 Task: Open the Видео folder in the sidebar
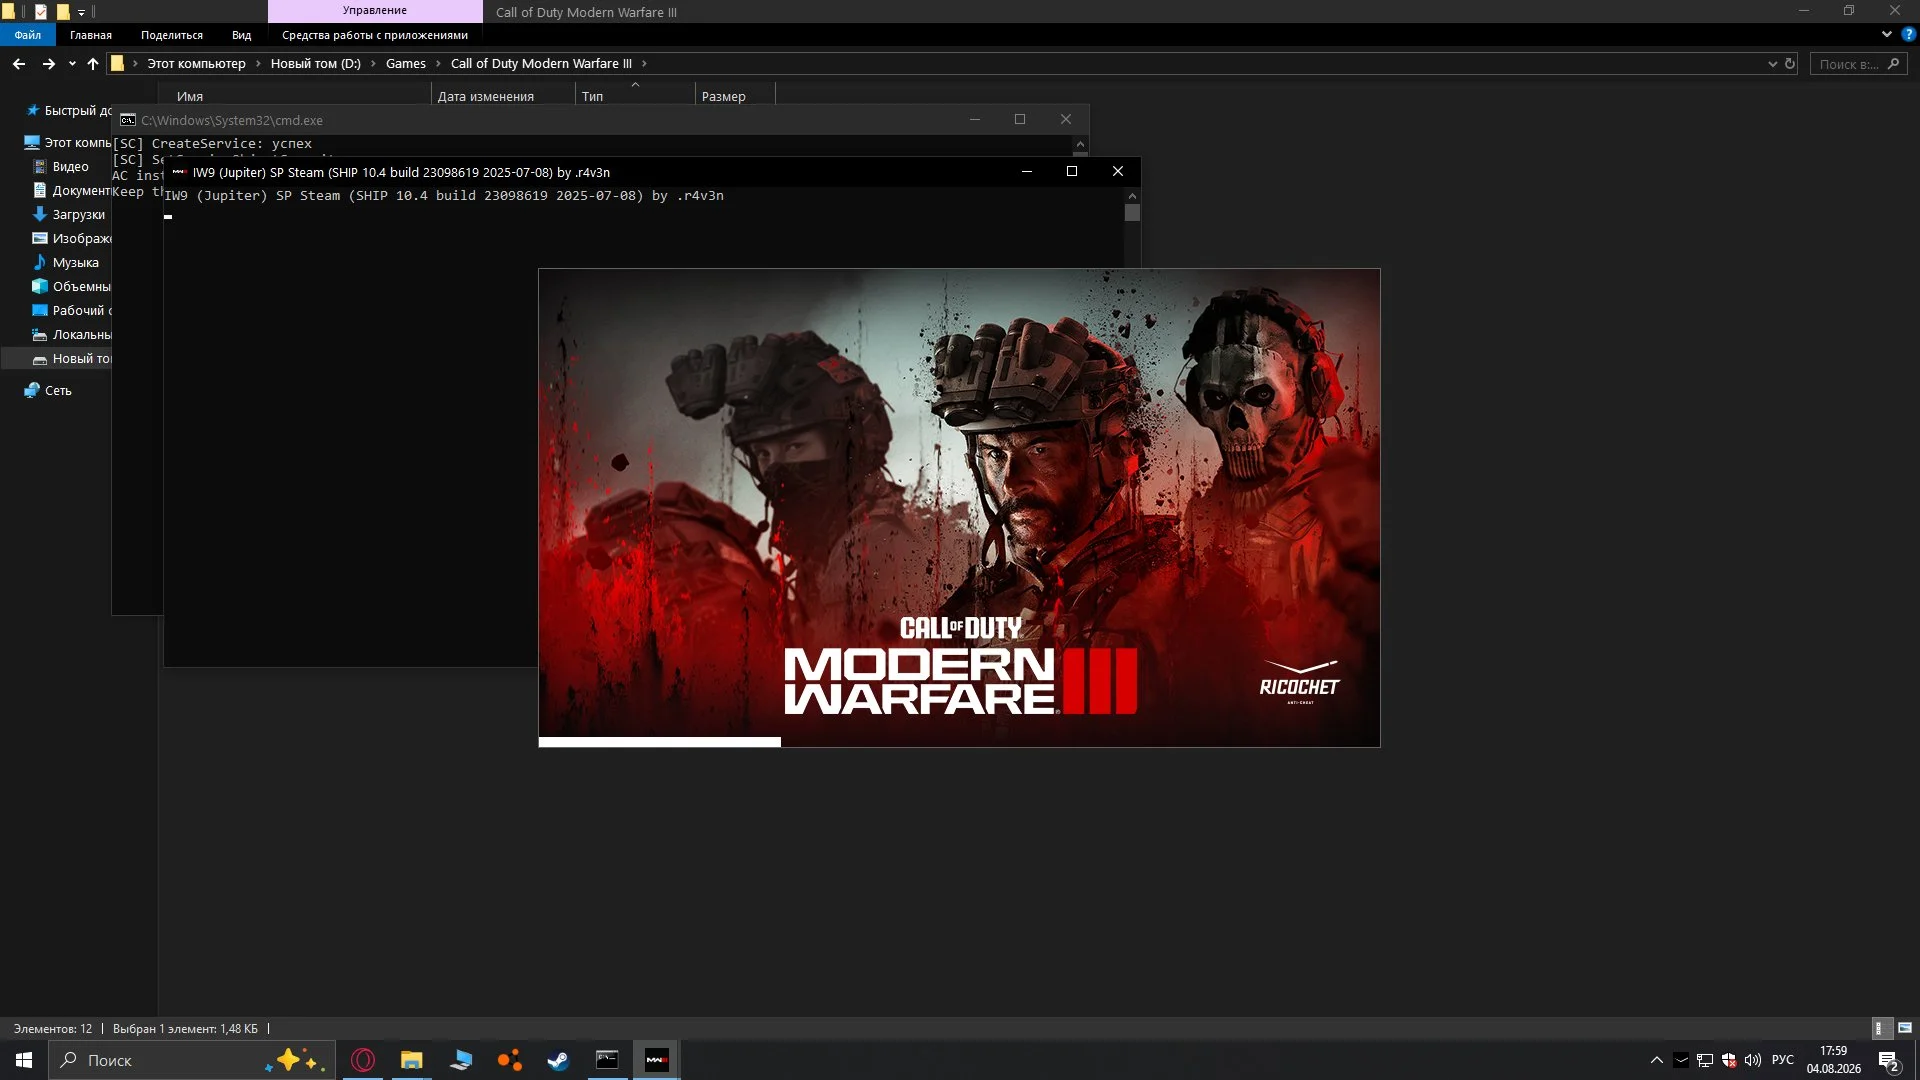[x=61, y=166]
